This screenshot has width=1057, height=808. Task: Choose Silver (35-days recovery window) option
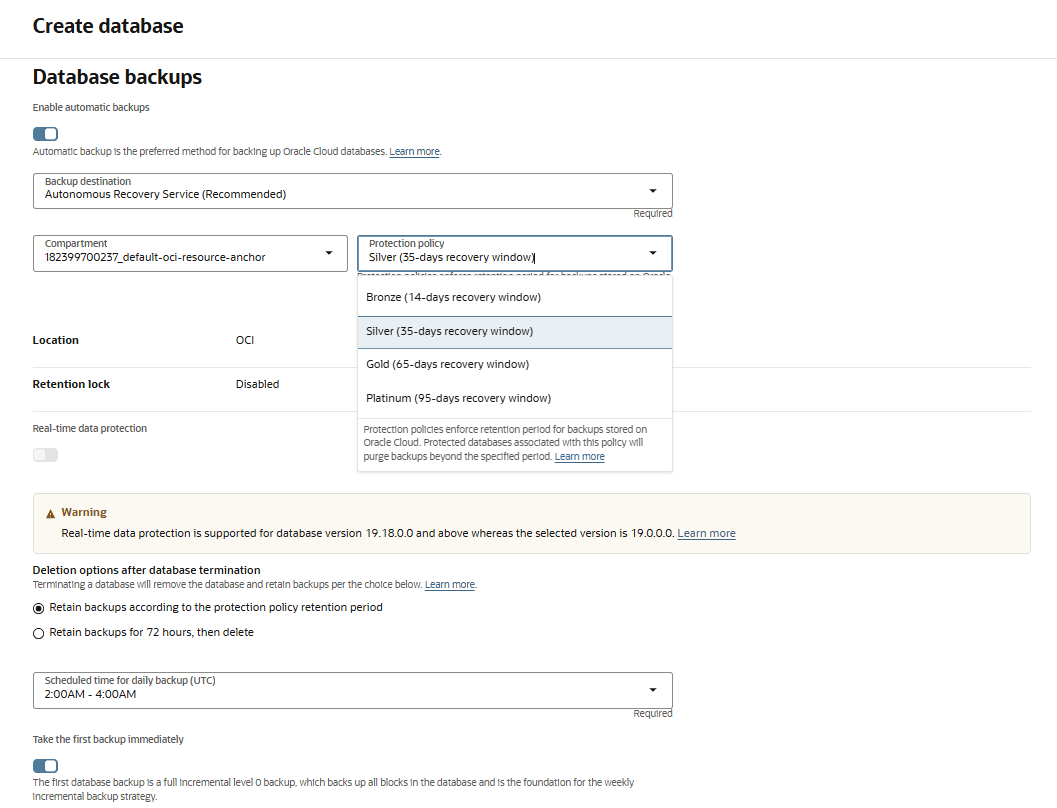(x=449, y=331)
